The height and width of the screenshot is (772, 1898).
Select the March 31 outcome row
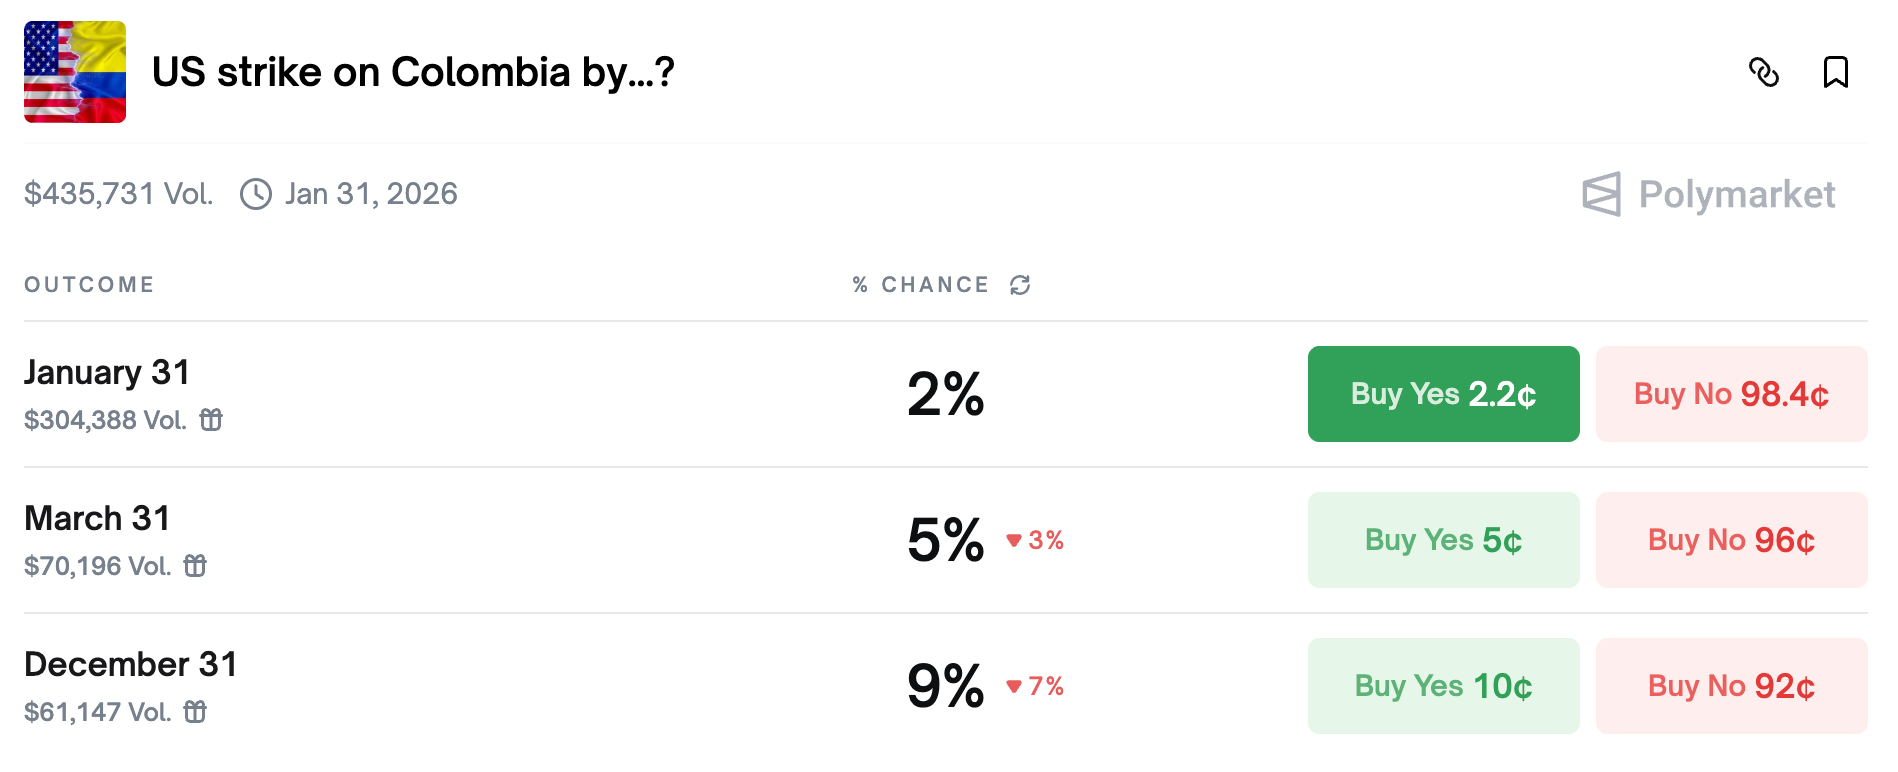[x=97, y=519]
